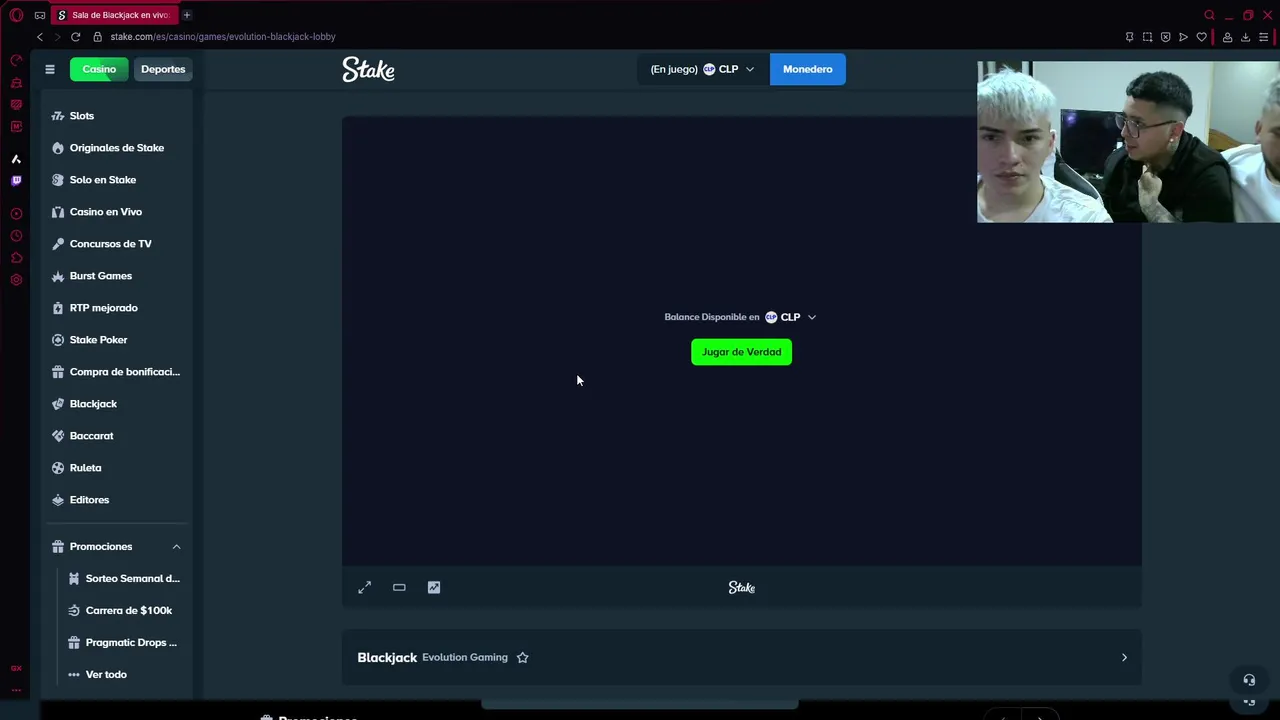The image size is (1280, 720).
Task: Open Sorteo Semanal promotion
Action: click(124, 579)
